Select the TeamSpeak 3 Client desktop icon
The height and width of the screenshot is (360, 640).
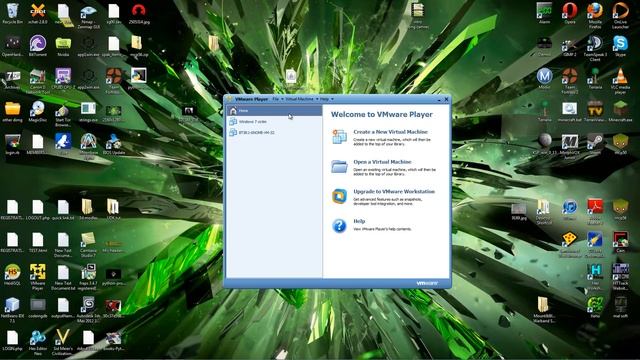click(x=595, y=49)
